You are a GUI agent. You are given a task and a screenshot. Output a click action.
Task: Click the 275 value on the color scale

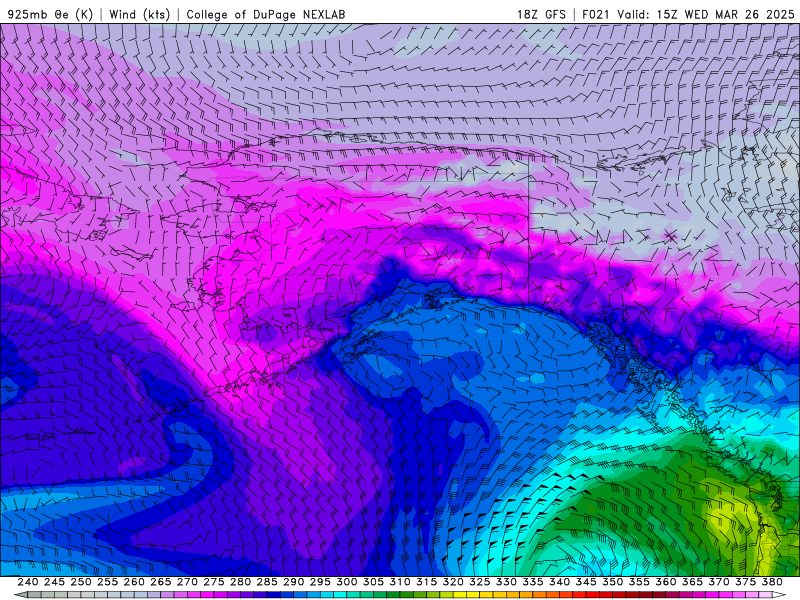214,582
